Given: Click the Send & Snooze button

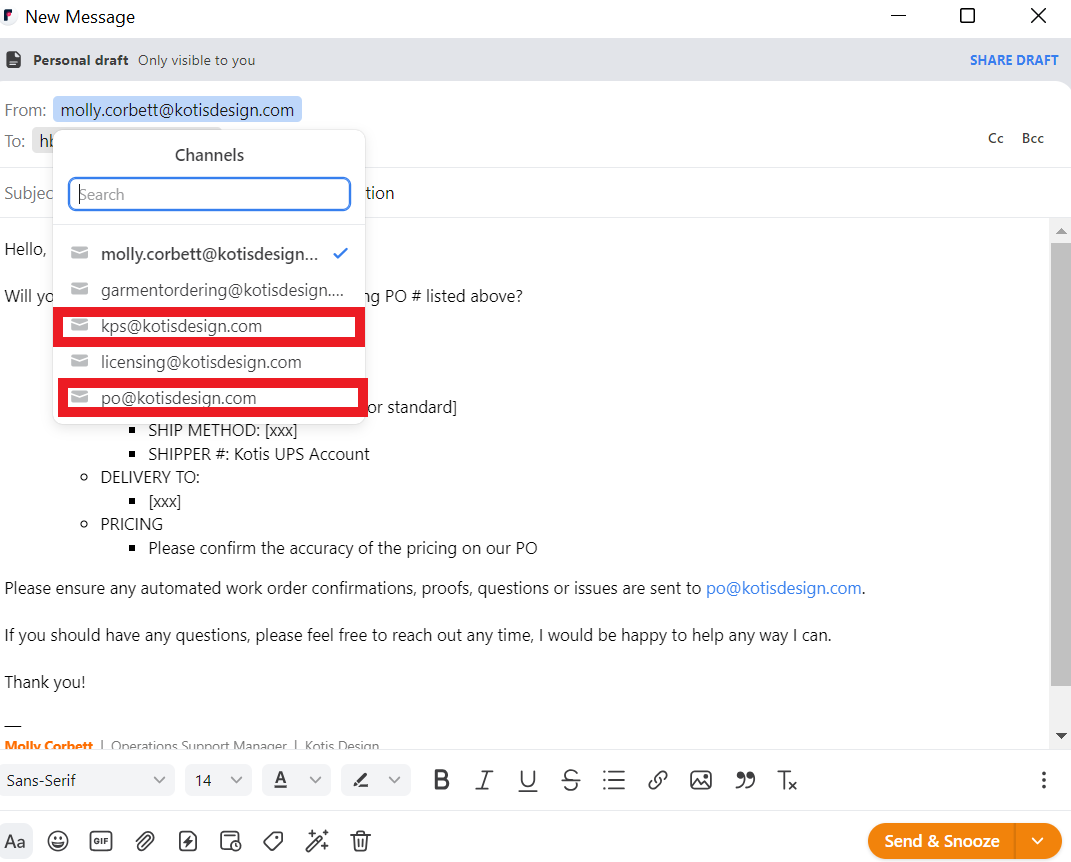Looking at the screenshot, I should [941, 841].
